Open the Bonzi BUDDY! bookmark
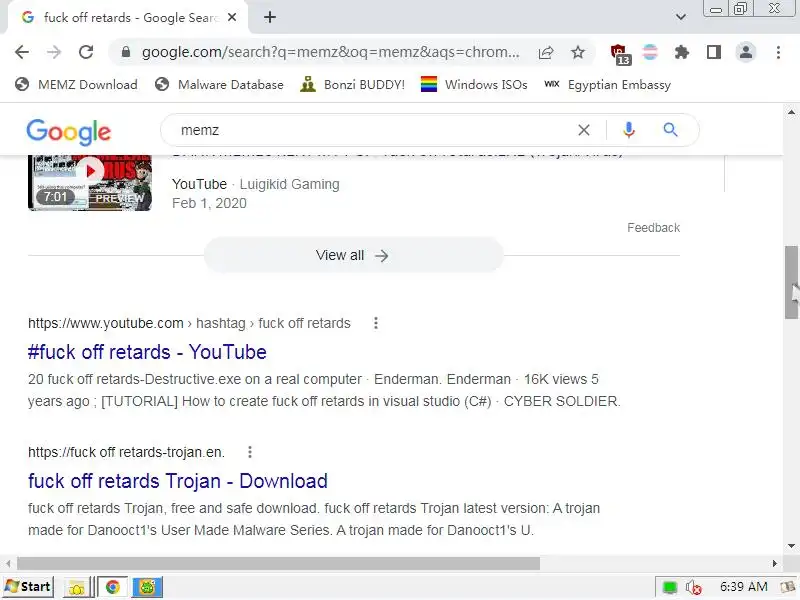This screenshot has height=600, width=800. (353, 85)
